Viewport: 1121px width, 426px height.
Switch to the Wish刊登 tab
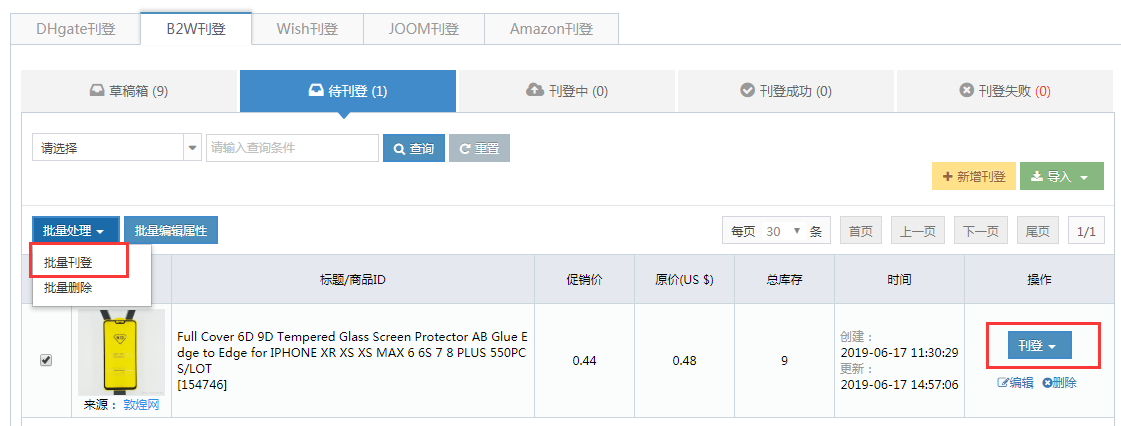[x=307, y=29]
